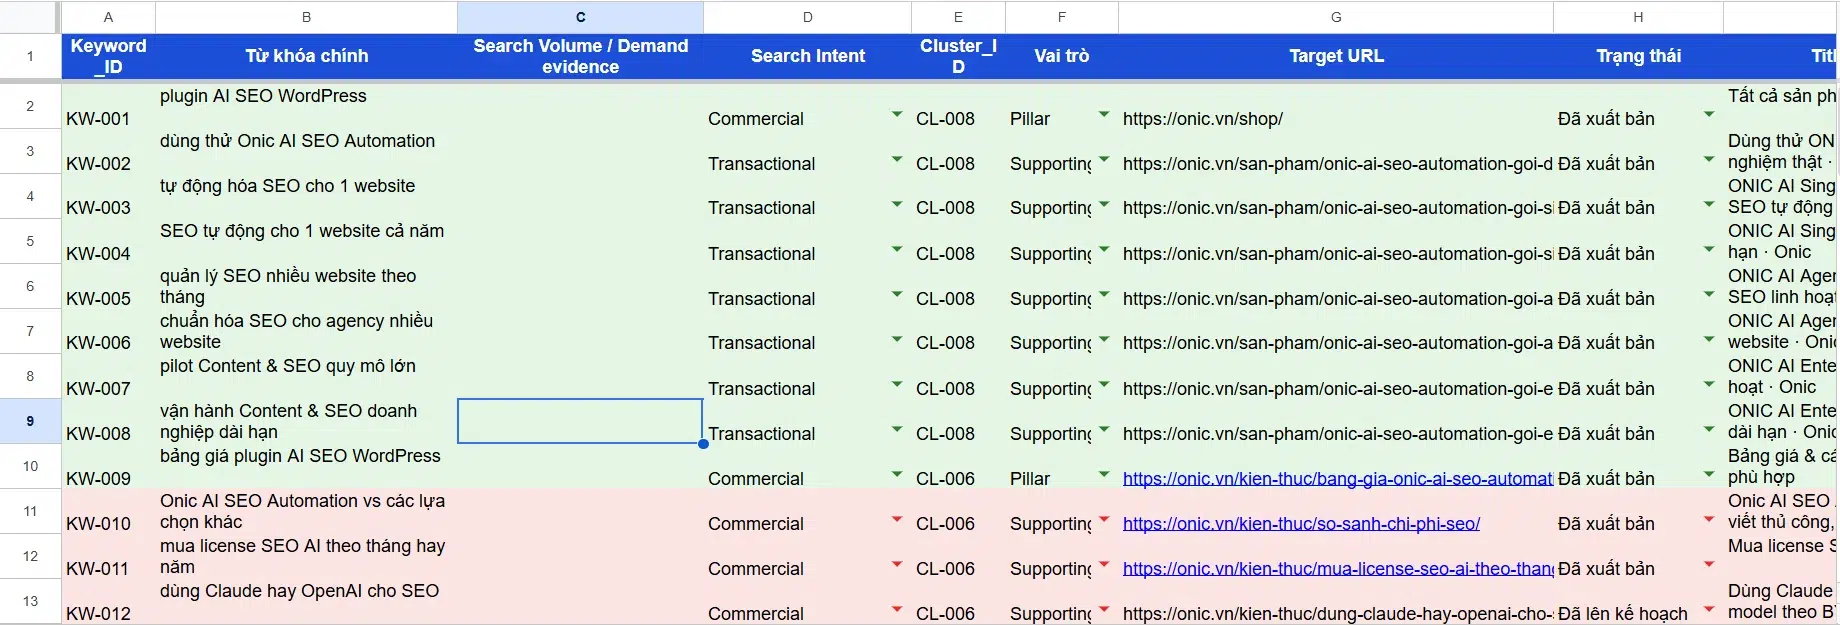Click 'Search Volume / Demand evidence' header cell

[581, 56]
